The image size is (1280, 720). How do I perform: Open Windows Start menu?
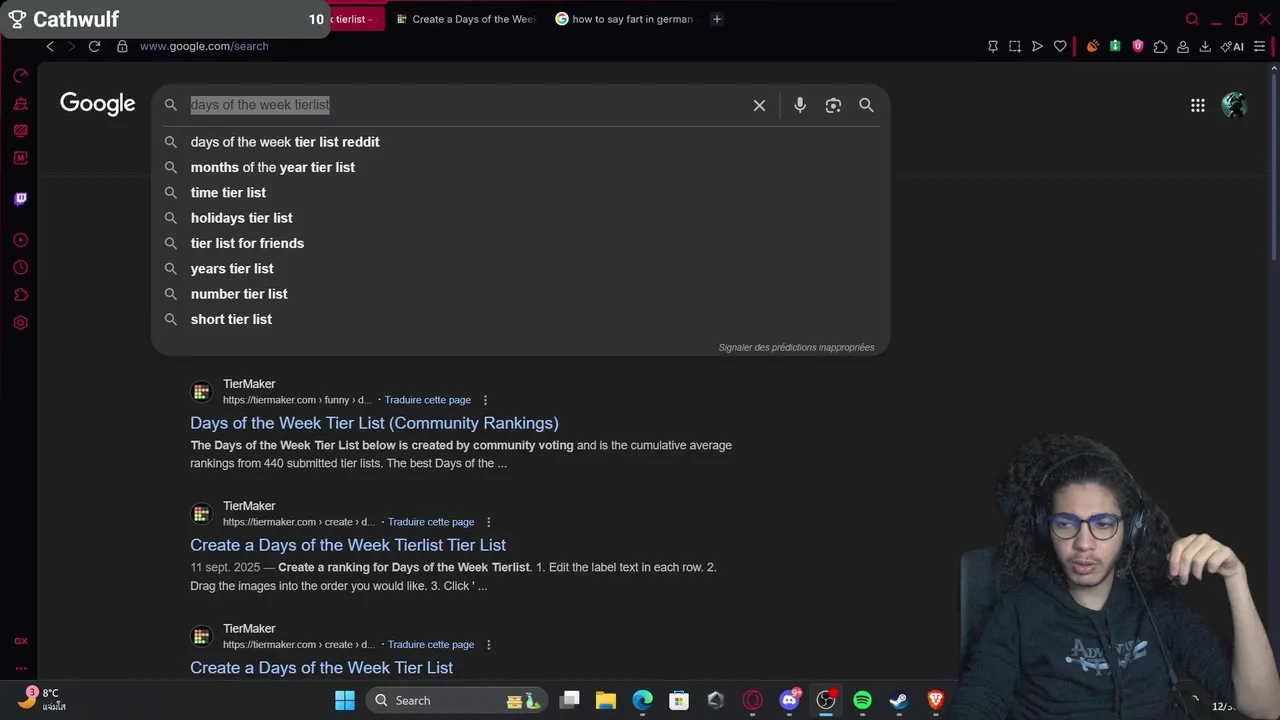tap(344, 700)
